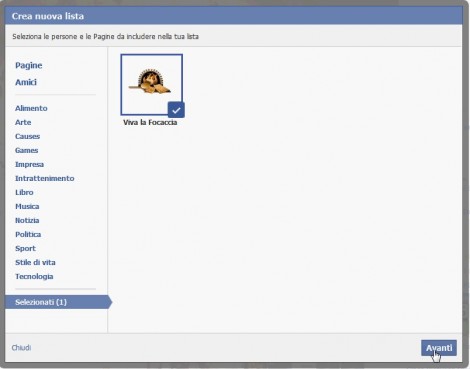Uncheck the Viva la Focaccia checkmark
The height and width of the screenshot is (369, 470).
(176, 110)
